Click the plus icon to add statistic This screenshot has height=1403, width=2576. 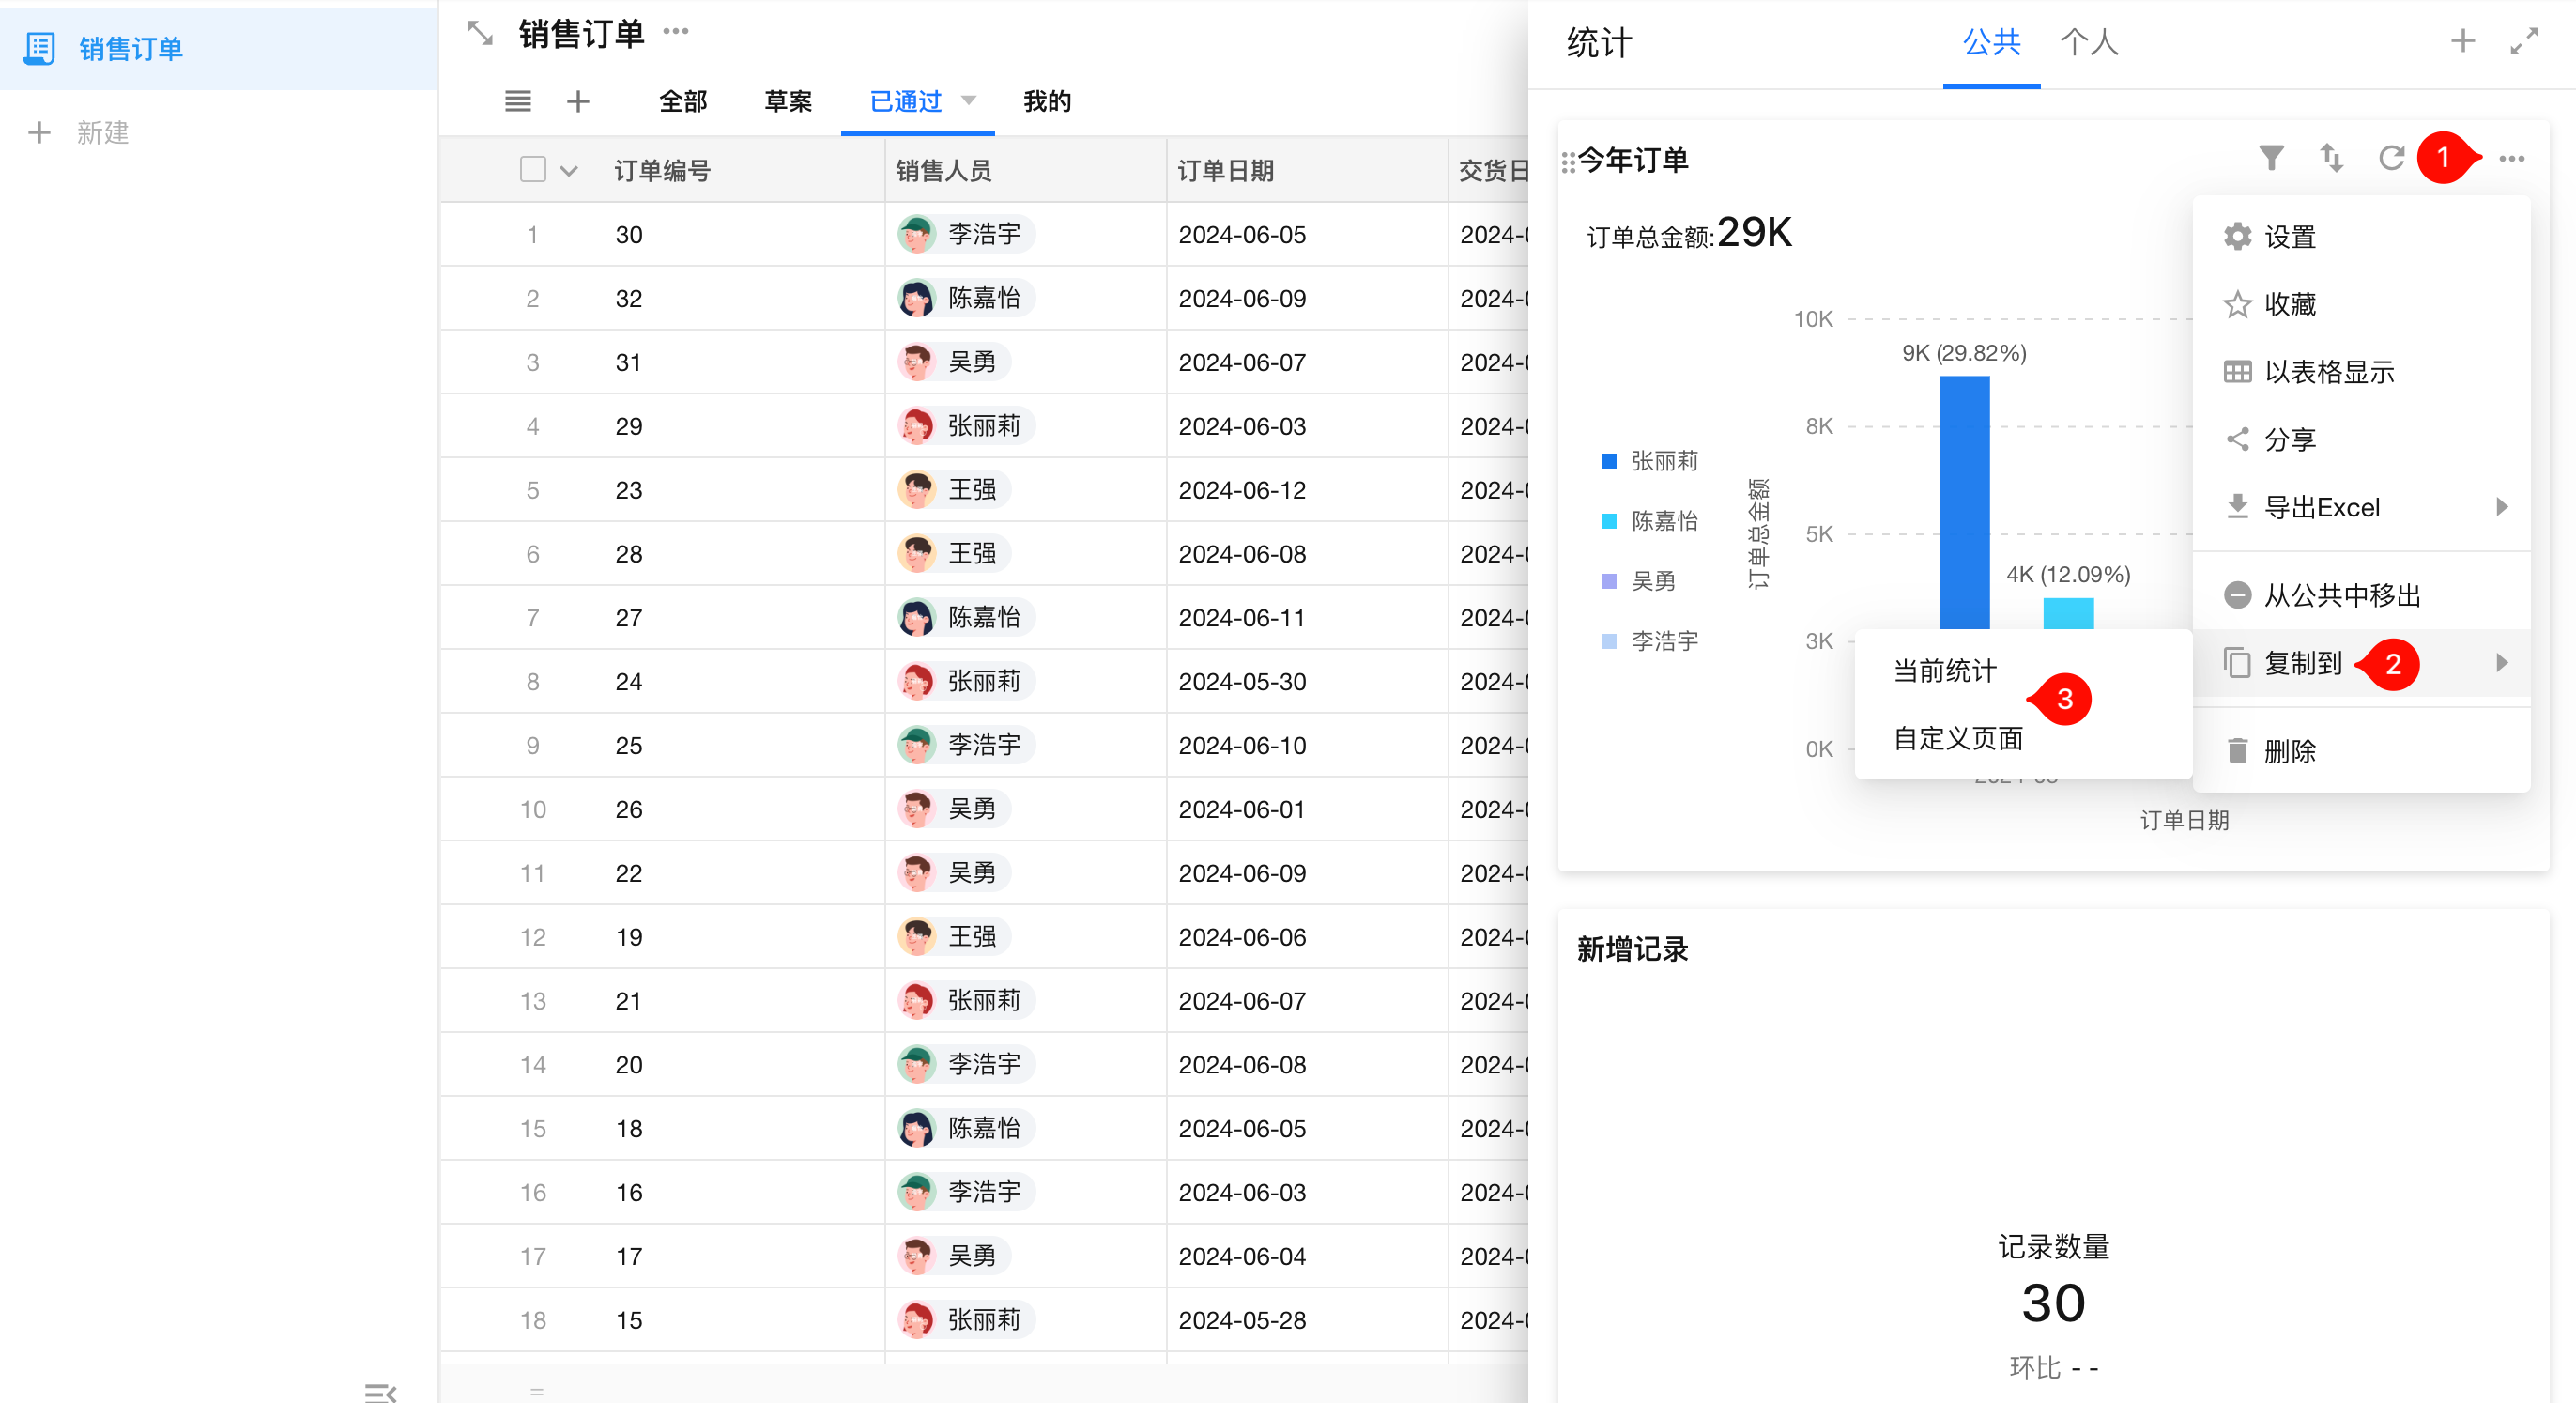(2463, 41)
